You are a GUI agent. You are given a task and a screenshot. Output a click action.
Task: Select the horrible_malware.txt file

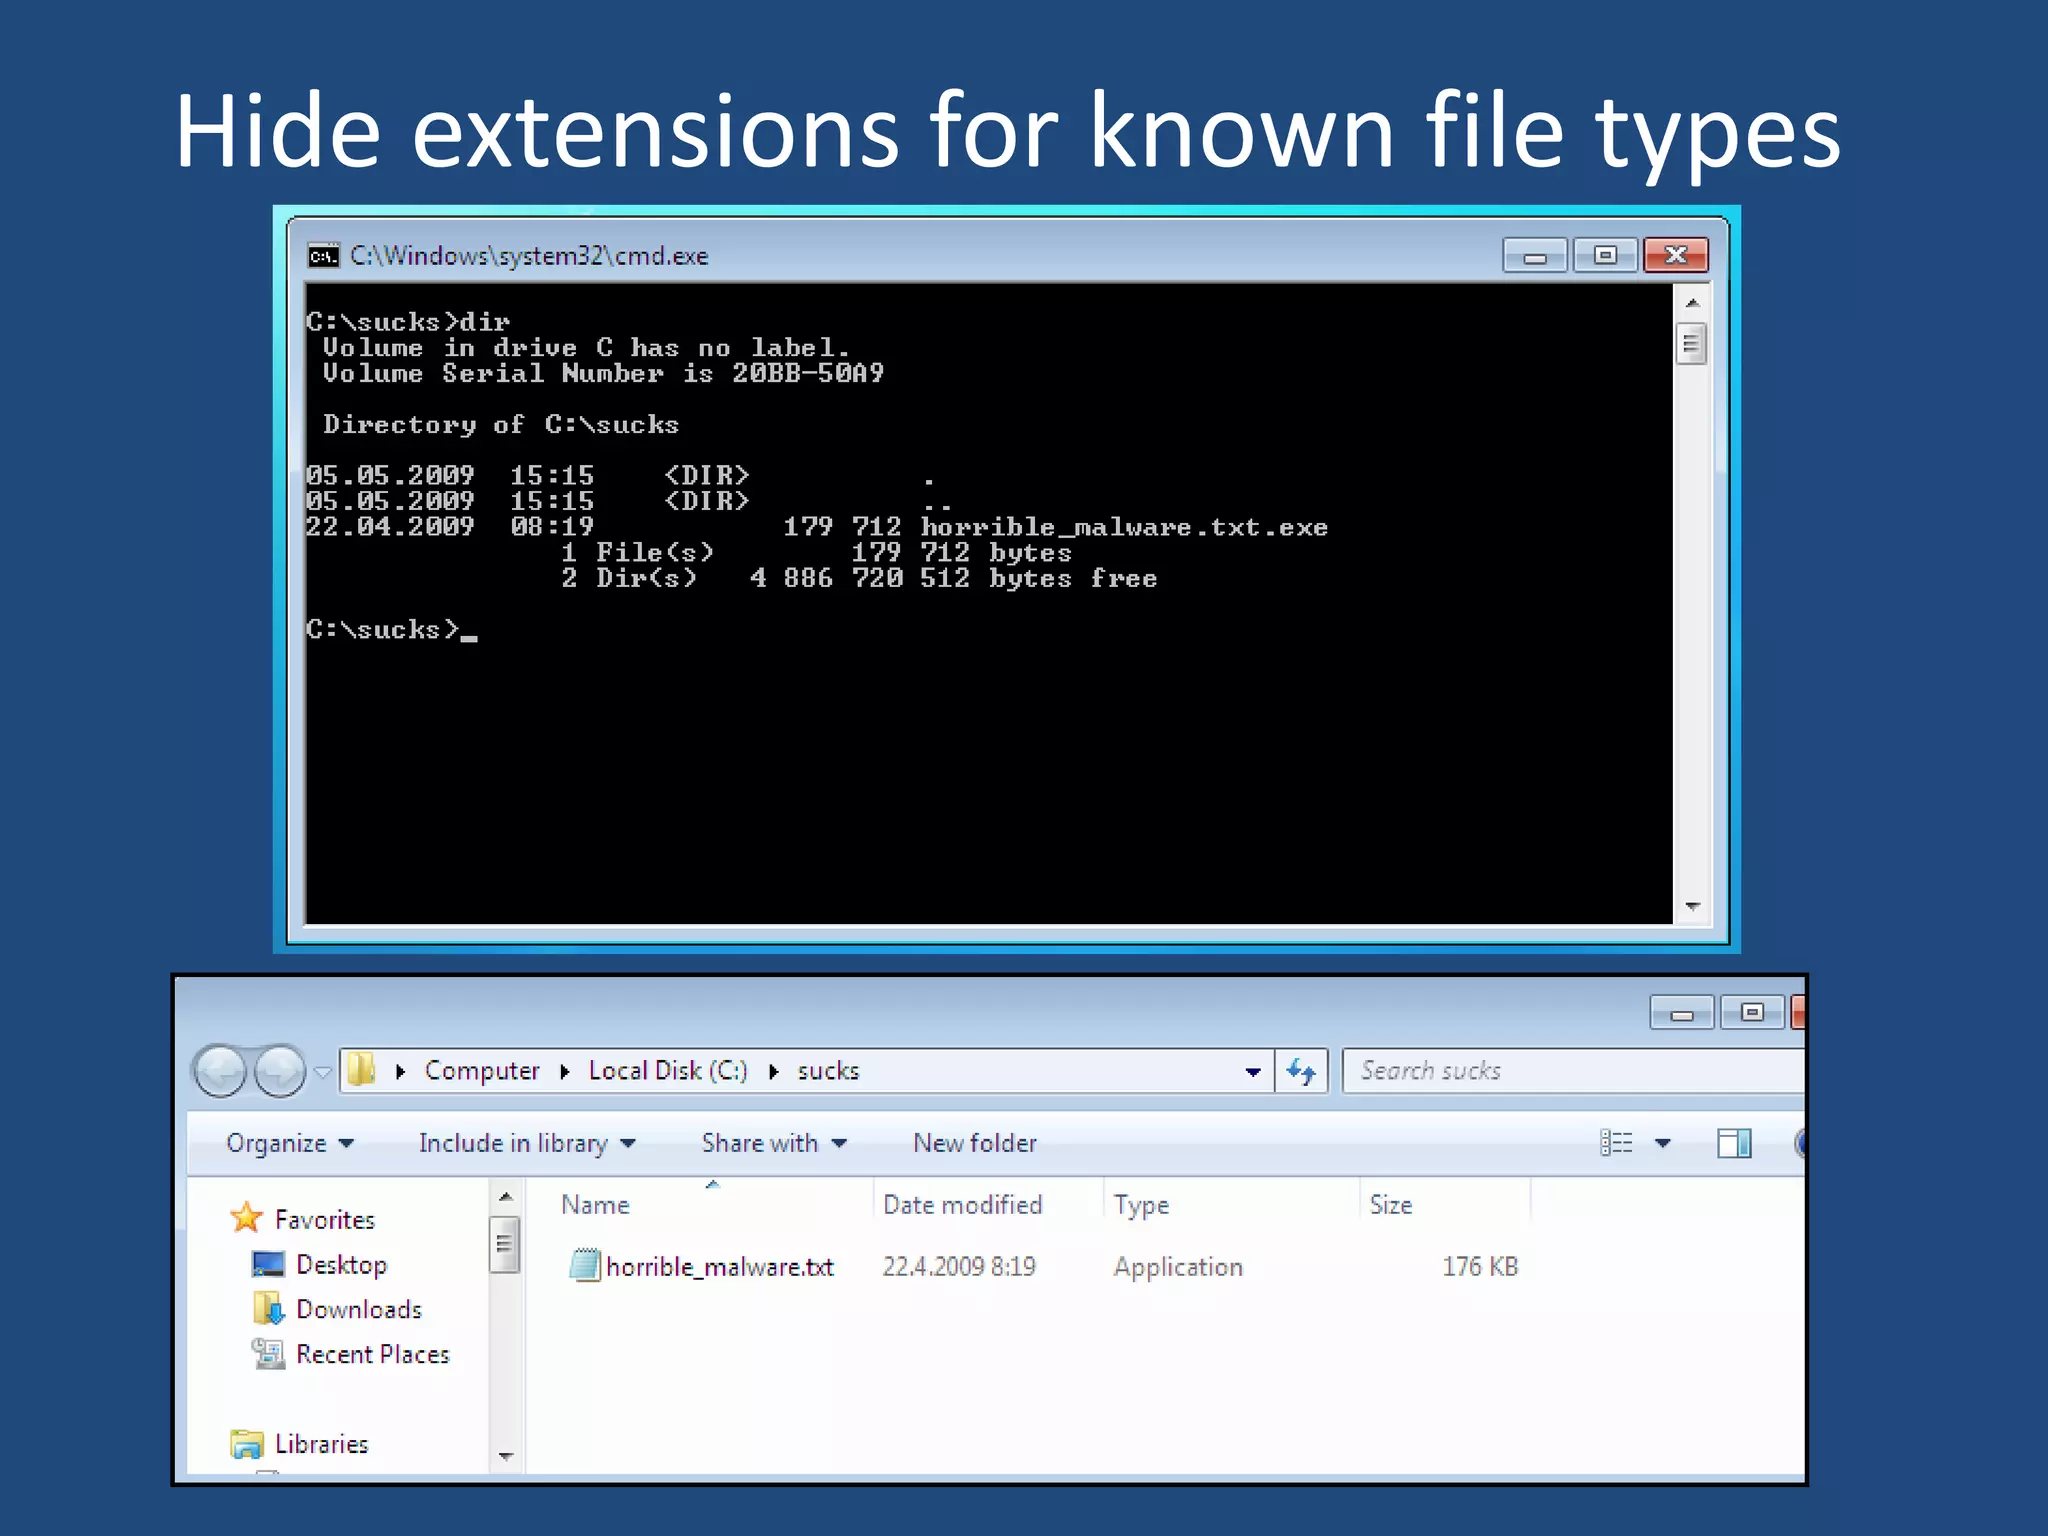[x=719, y=1267]
